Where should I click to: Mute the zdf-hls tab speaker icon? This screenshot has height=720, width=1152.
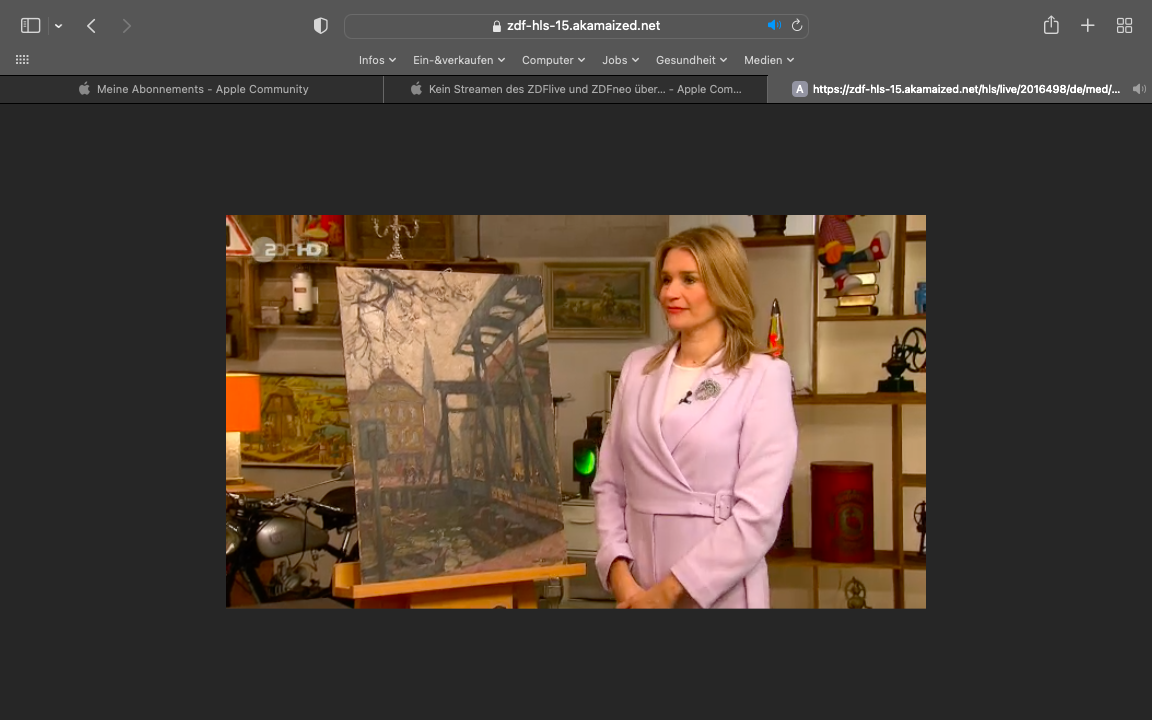pyautogui.click(x=1138, y=89)
